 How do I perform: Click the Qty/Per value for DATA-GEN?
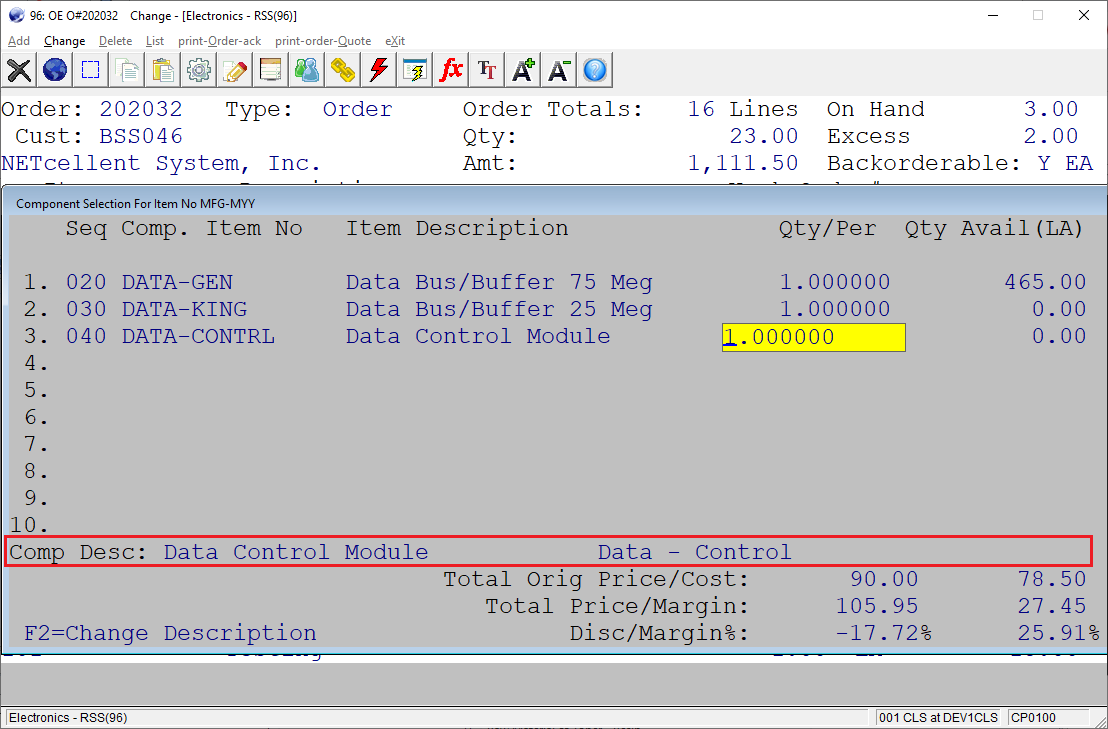[x=835, y=283]
